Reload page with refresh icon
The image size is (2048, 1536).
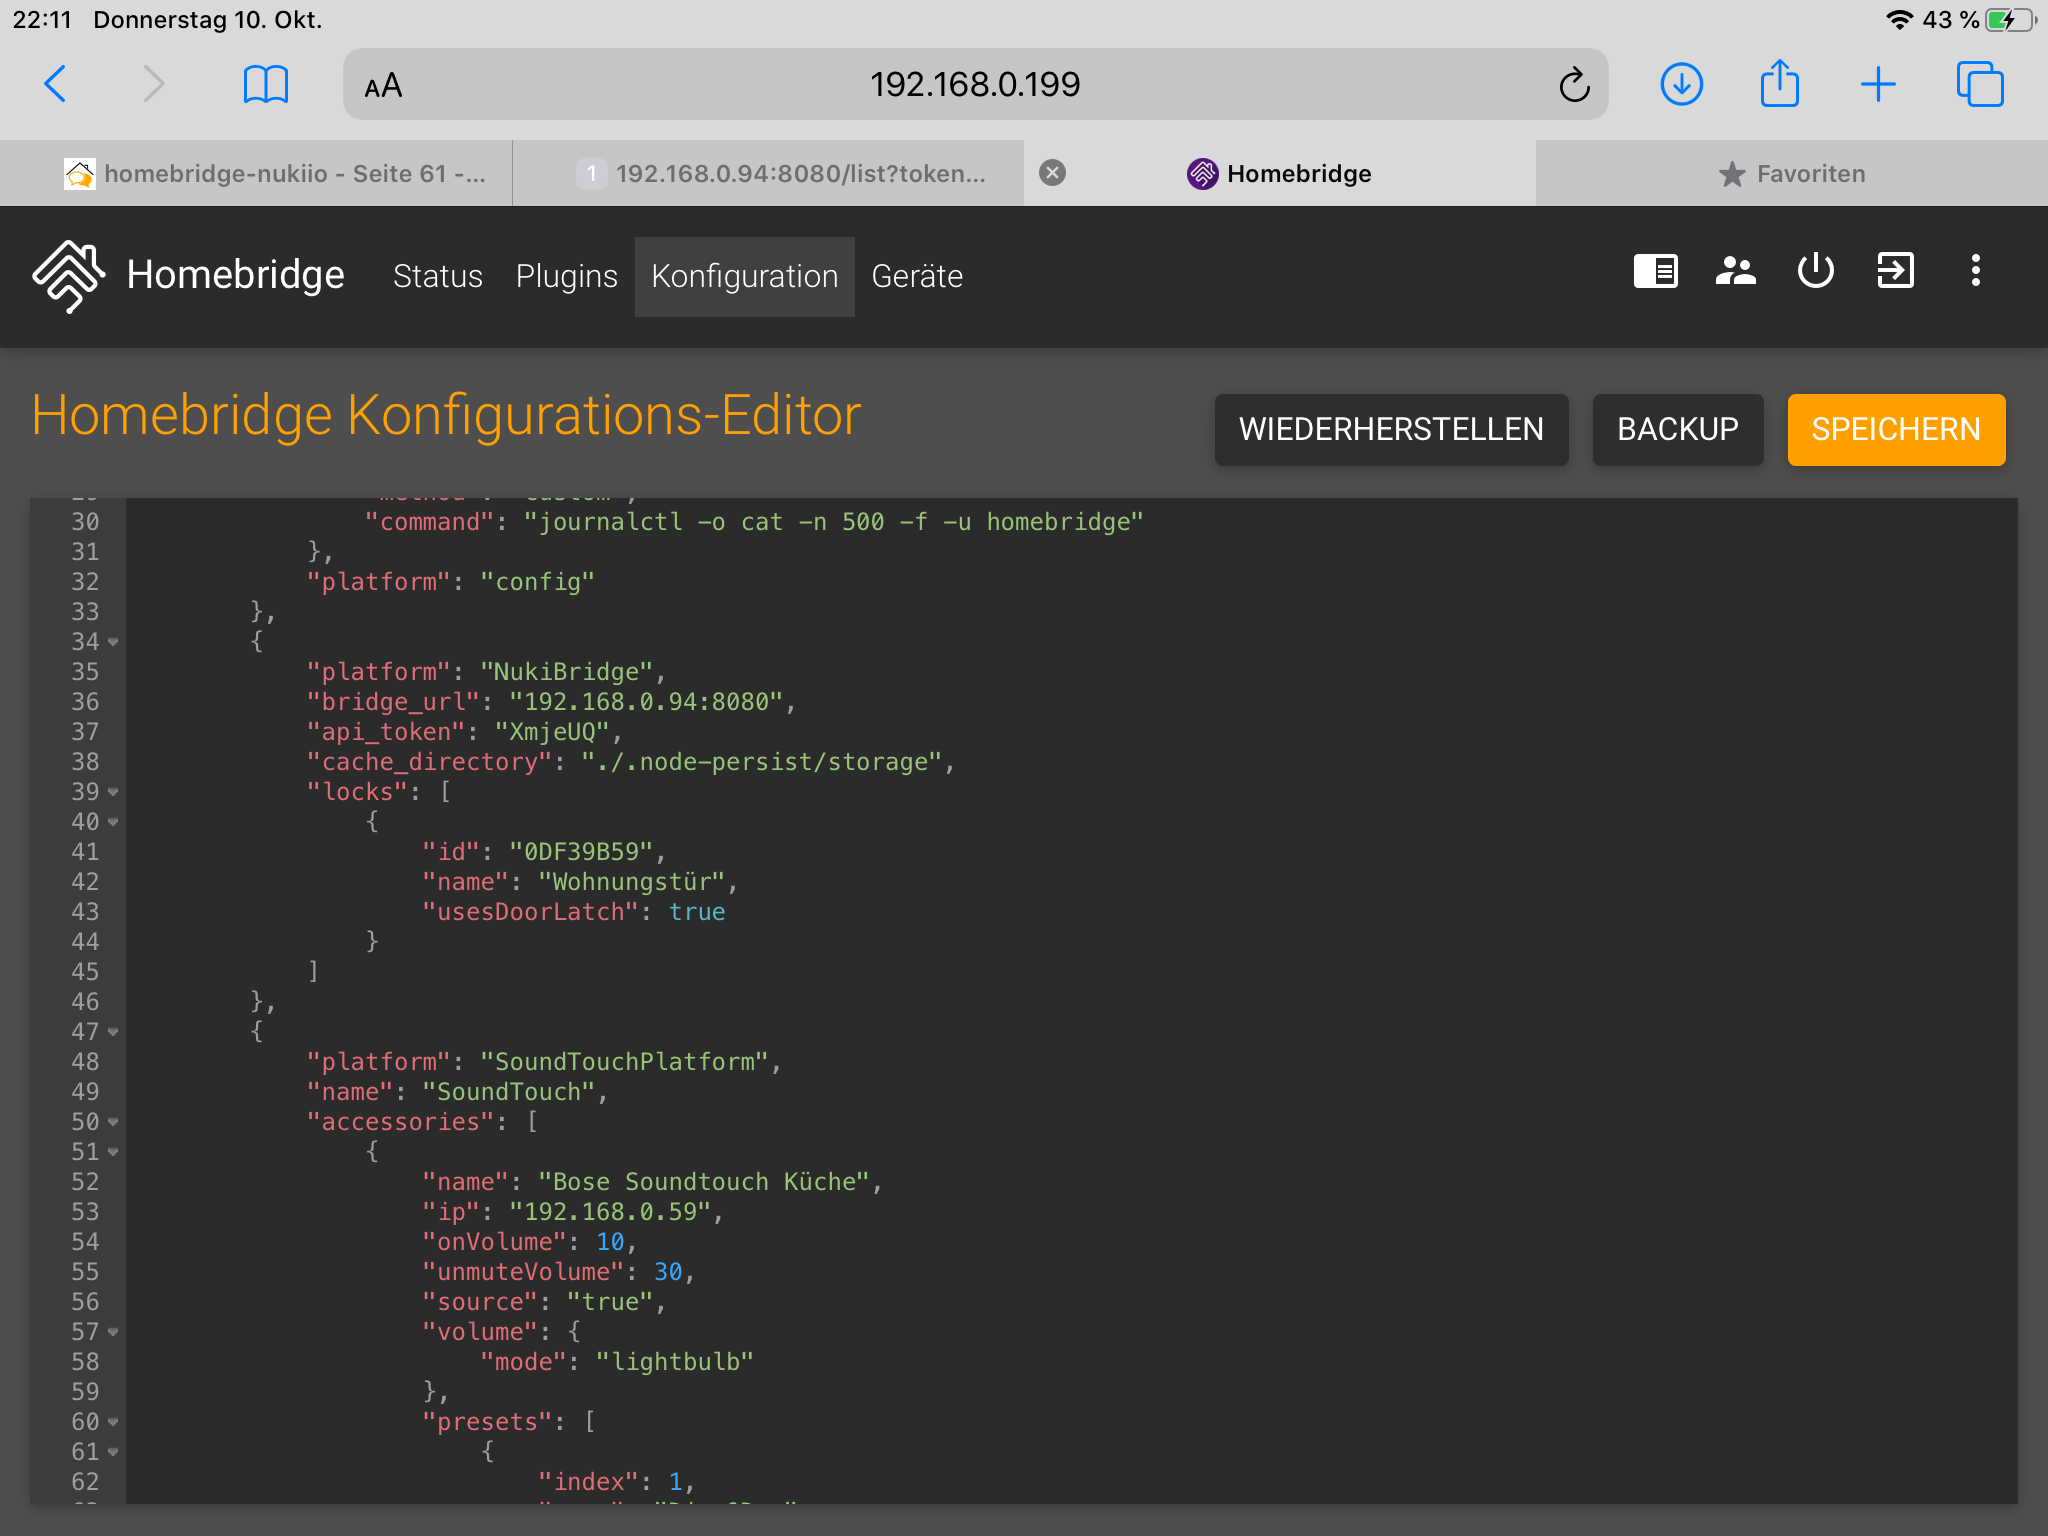[1573, 85]
